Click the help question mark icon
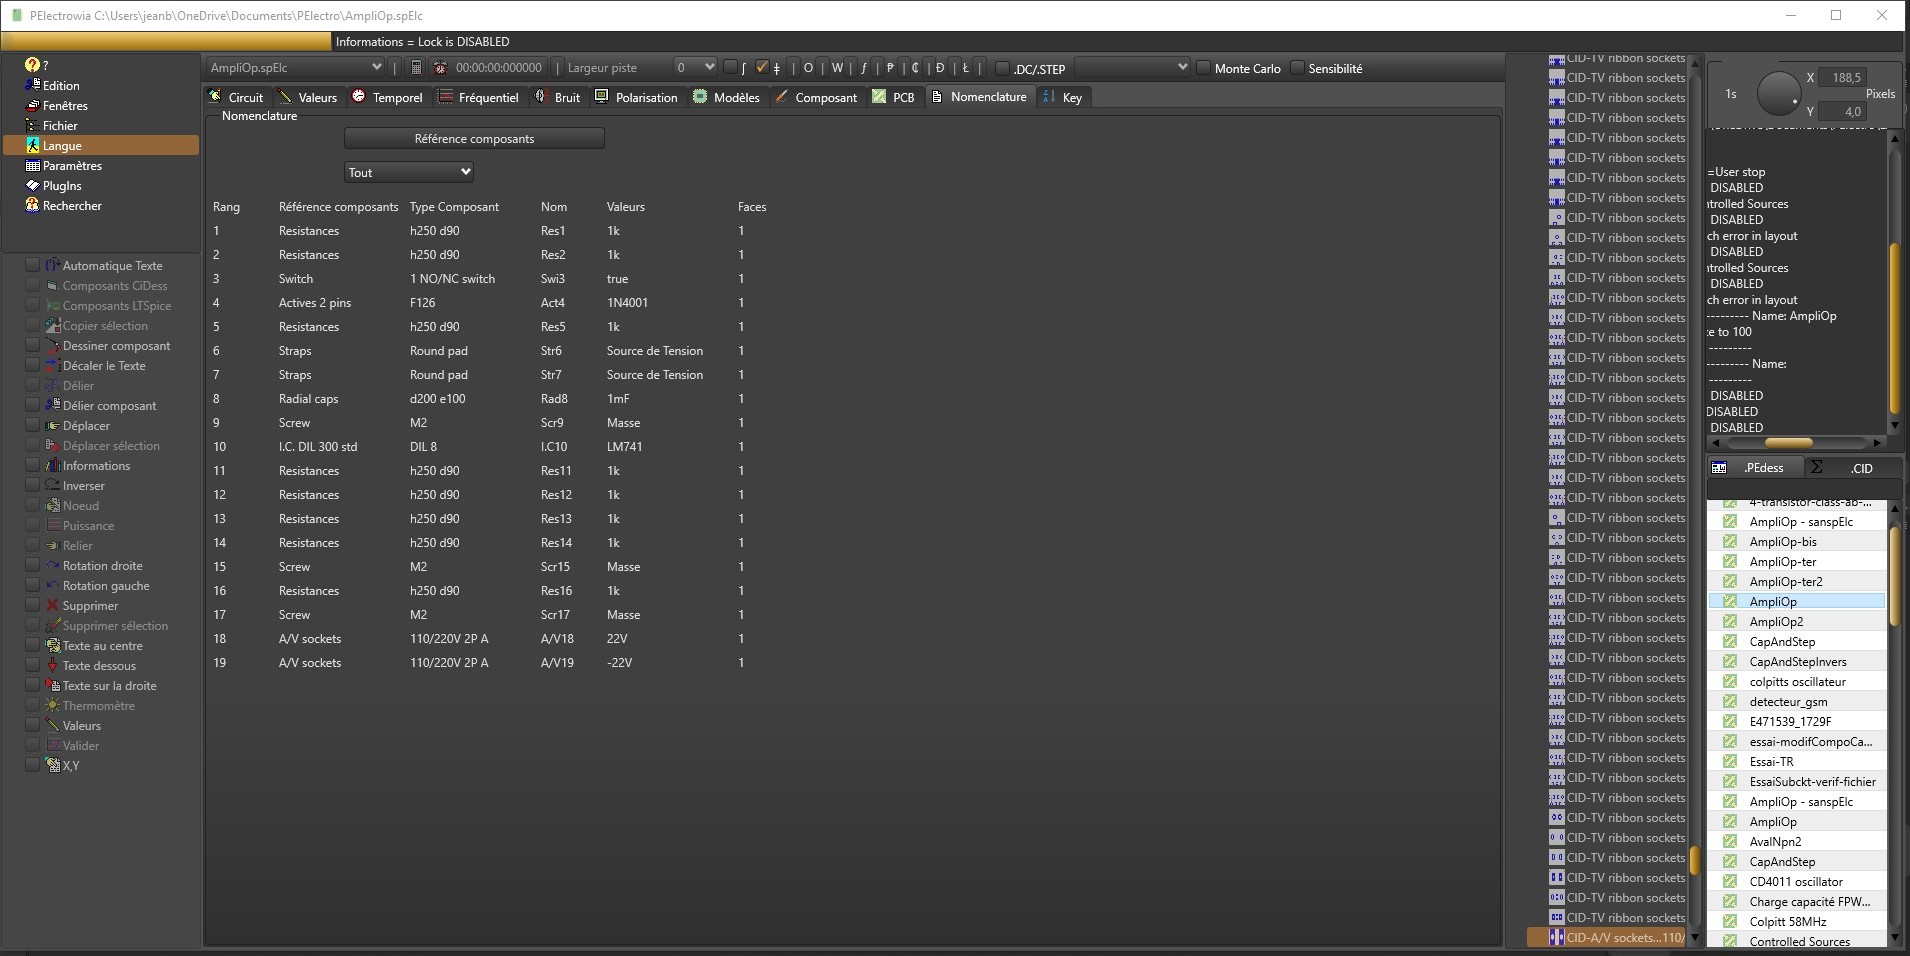 32,65
